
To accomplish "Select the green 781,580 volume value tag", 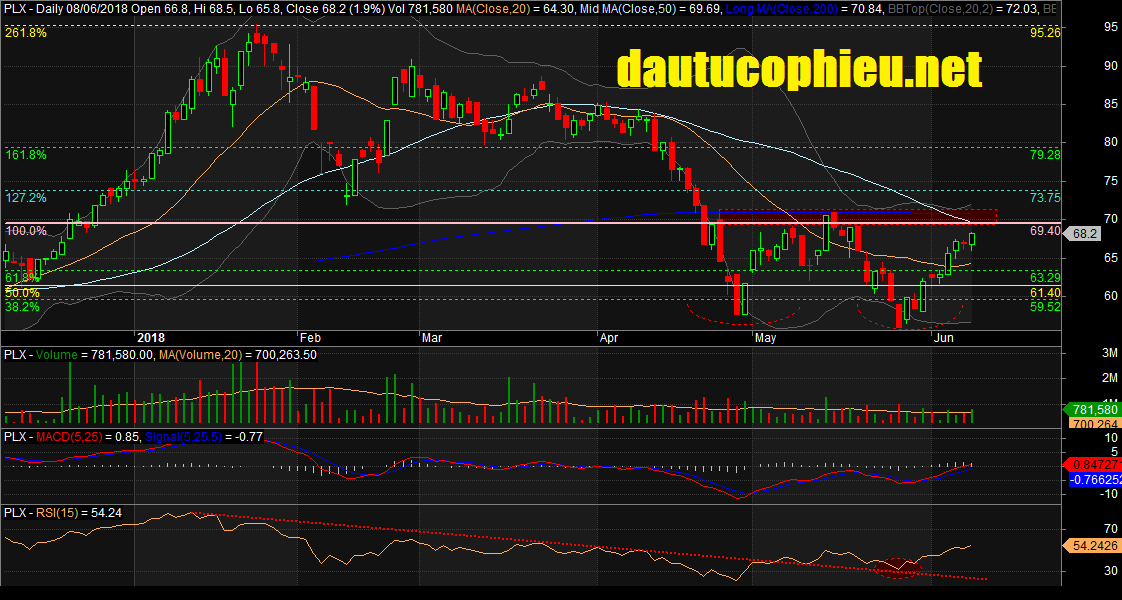I will point(1092,410).
